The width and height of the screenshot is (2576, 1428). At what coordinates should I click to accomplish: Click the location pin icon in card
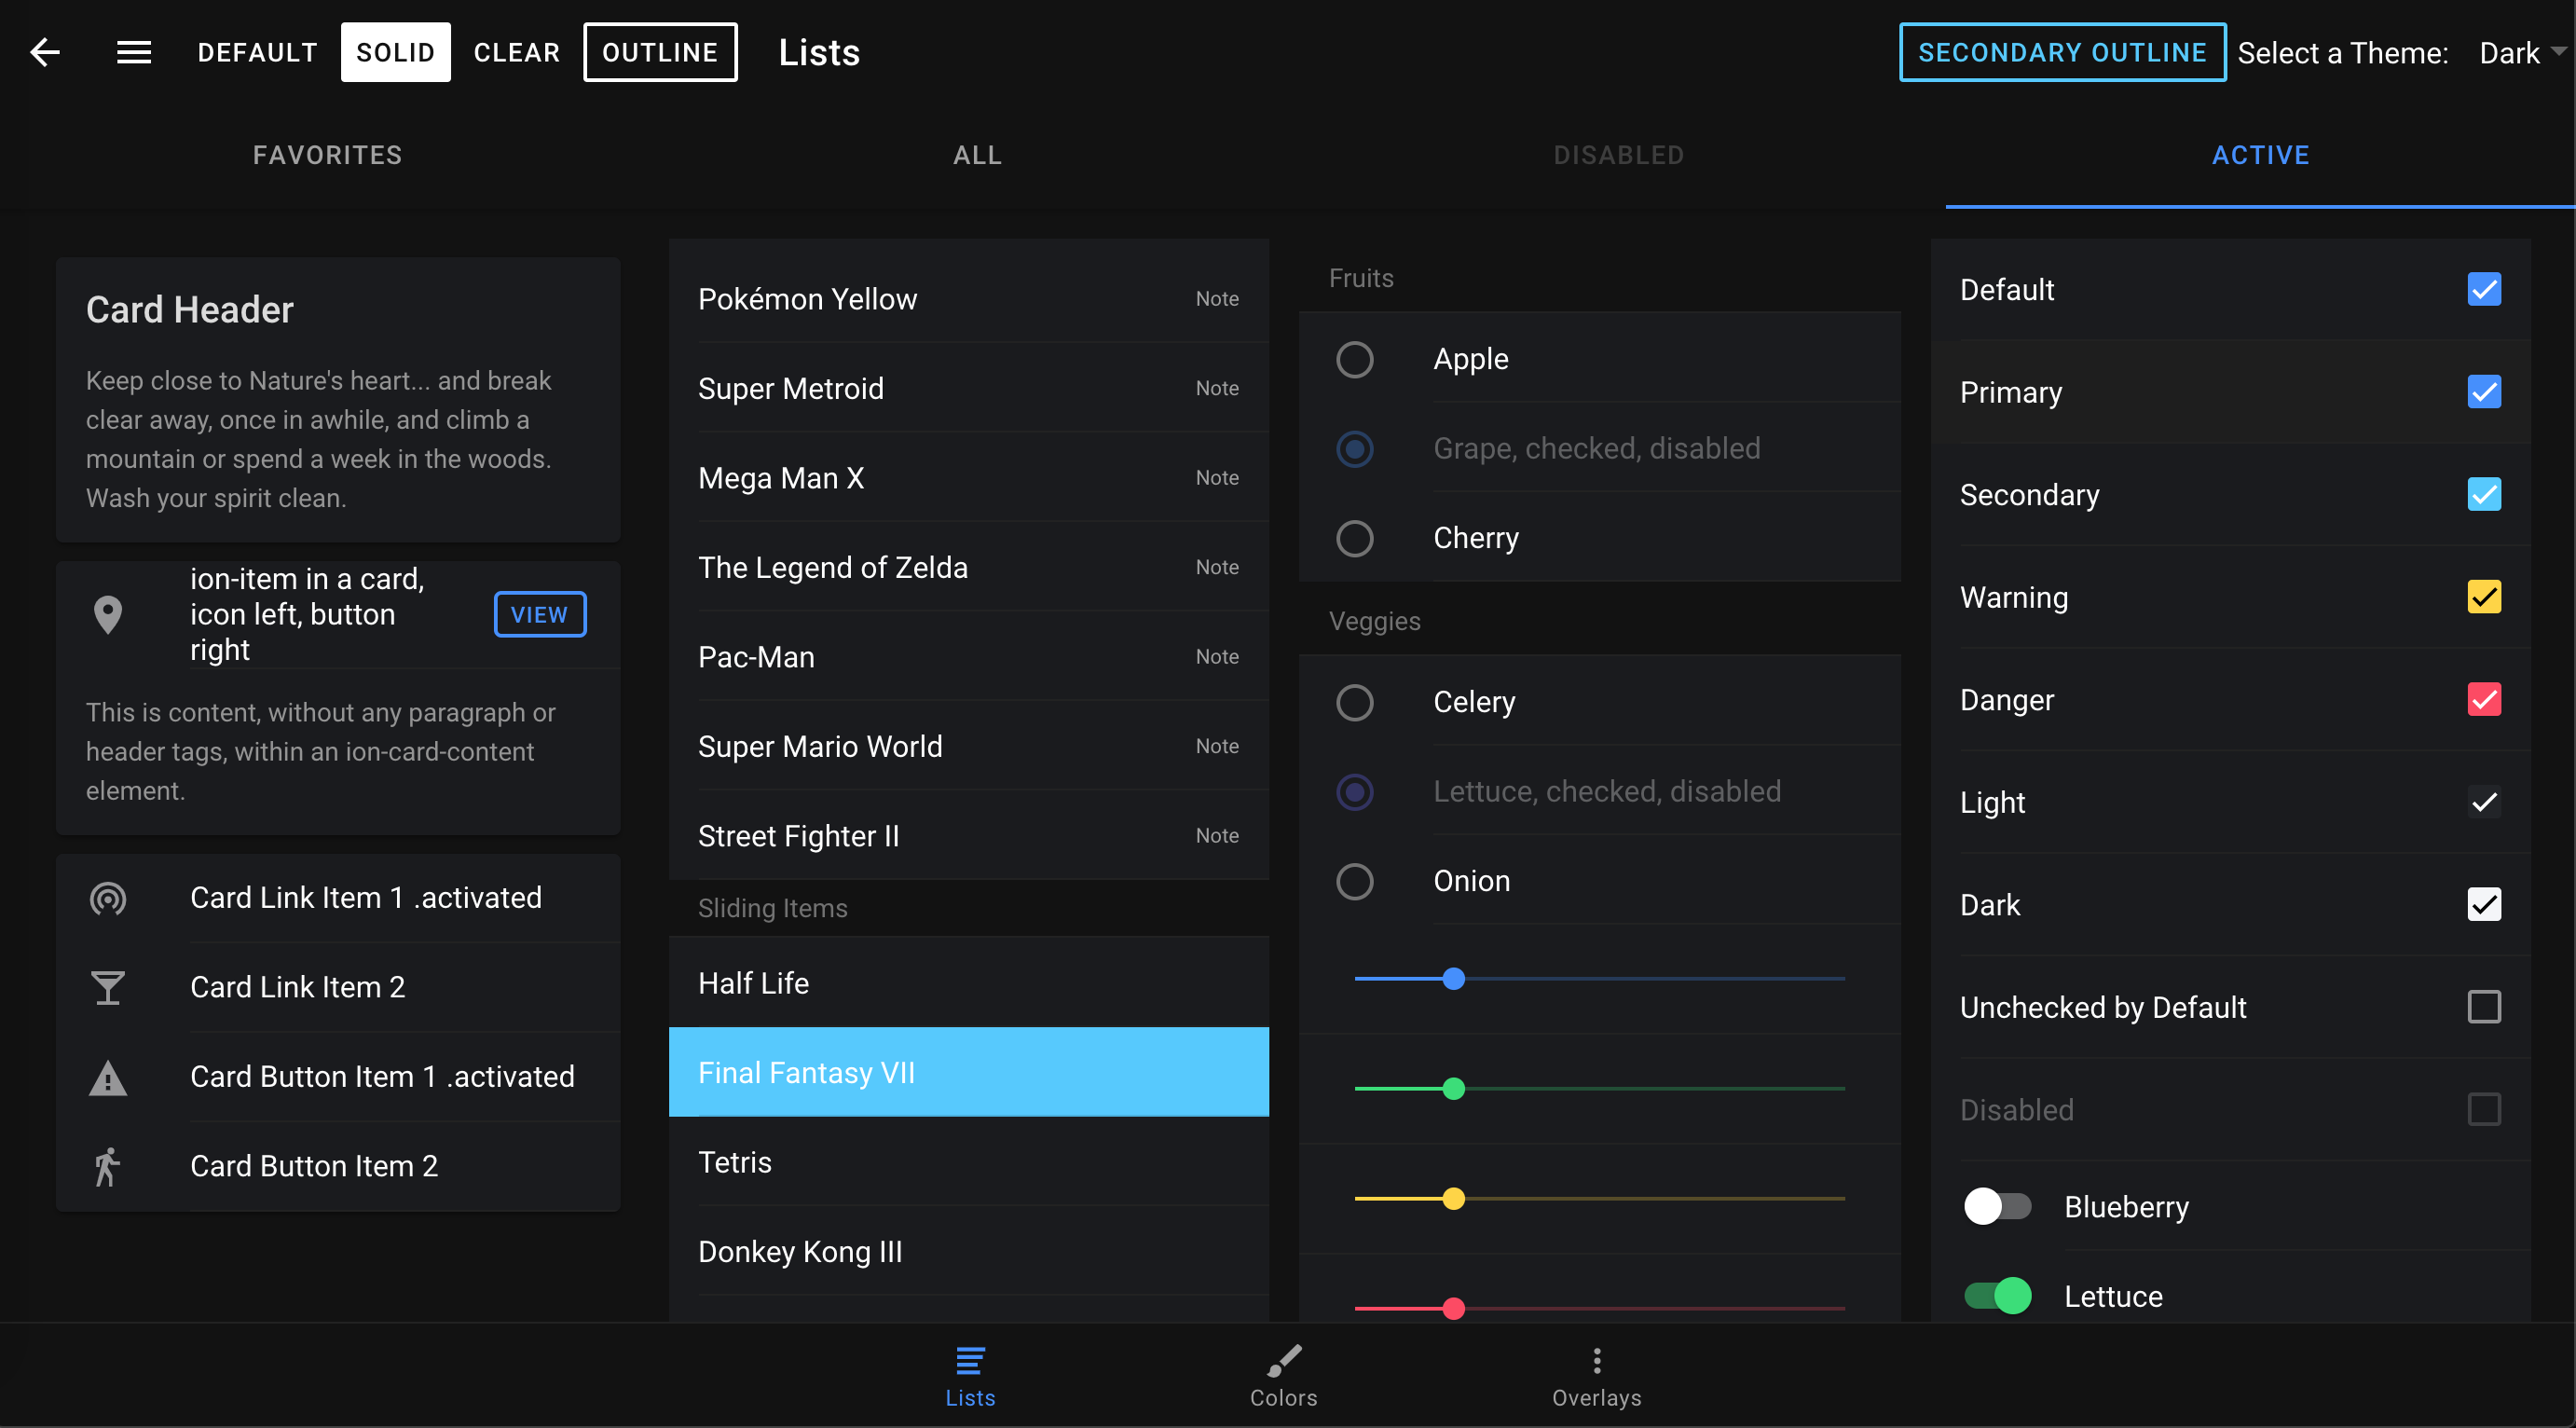coord(108,614)
